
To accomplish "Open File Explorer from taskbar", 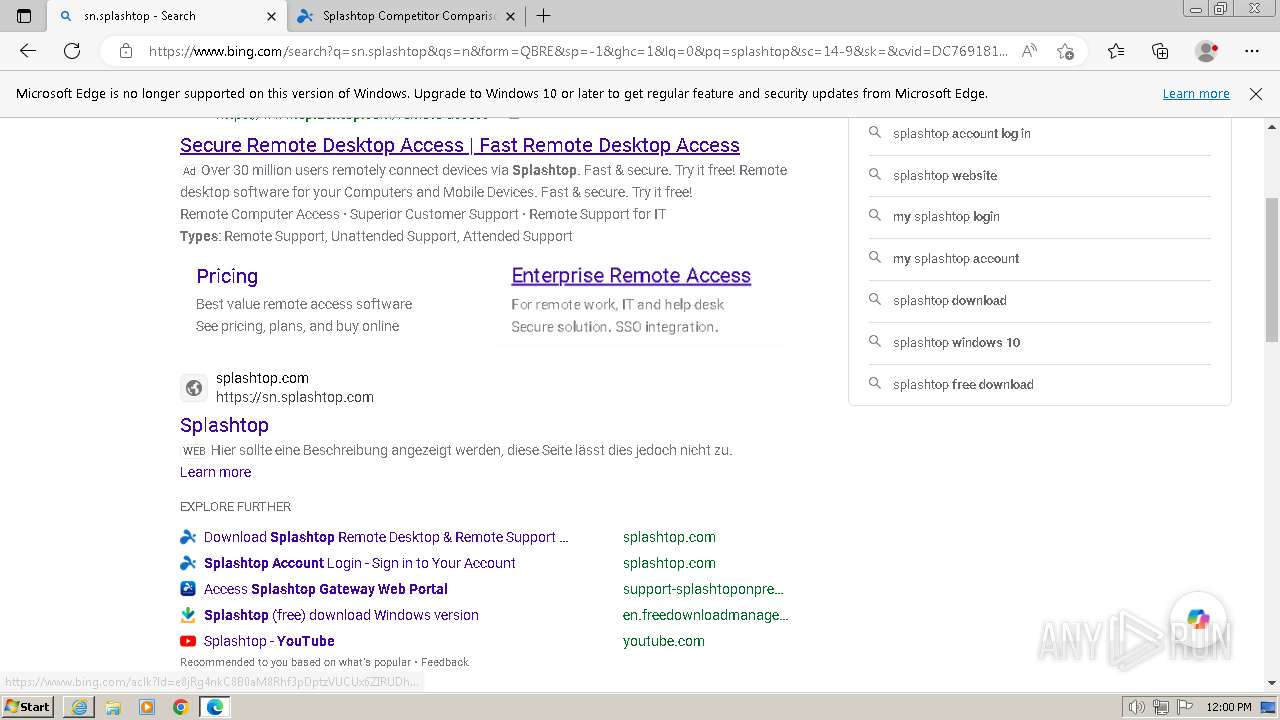I will (x=113, y=707).
